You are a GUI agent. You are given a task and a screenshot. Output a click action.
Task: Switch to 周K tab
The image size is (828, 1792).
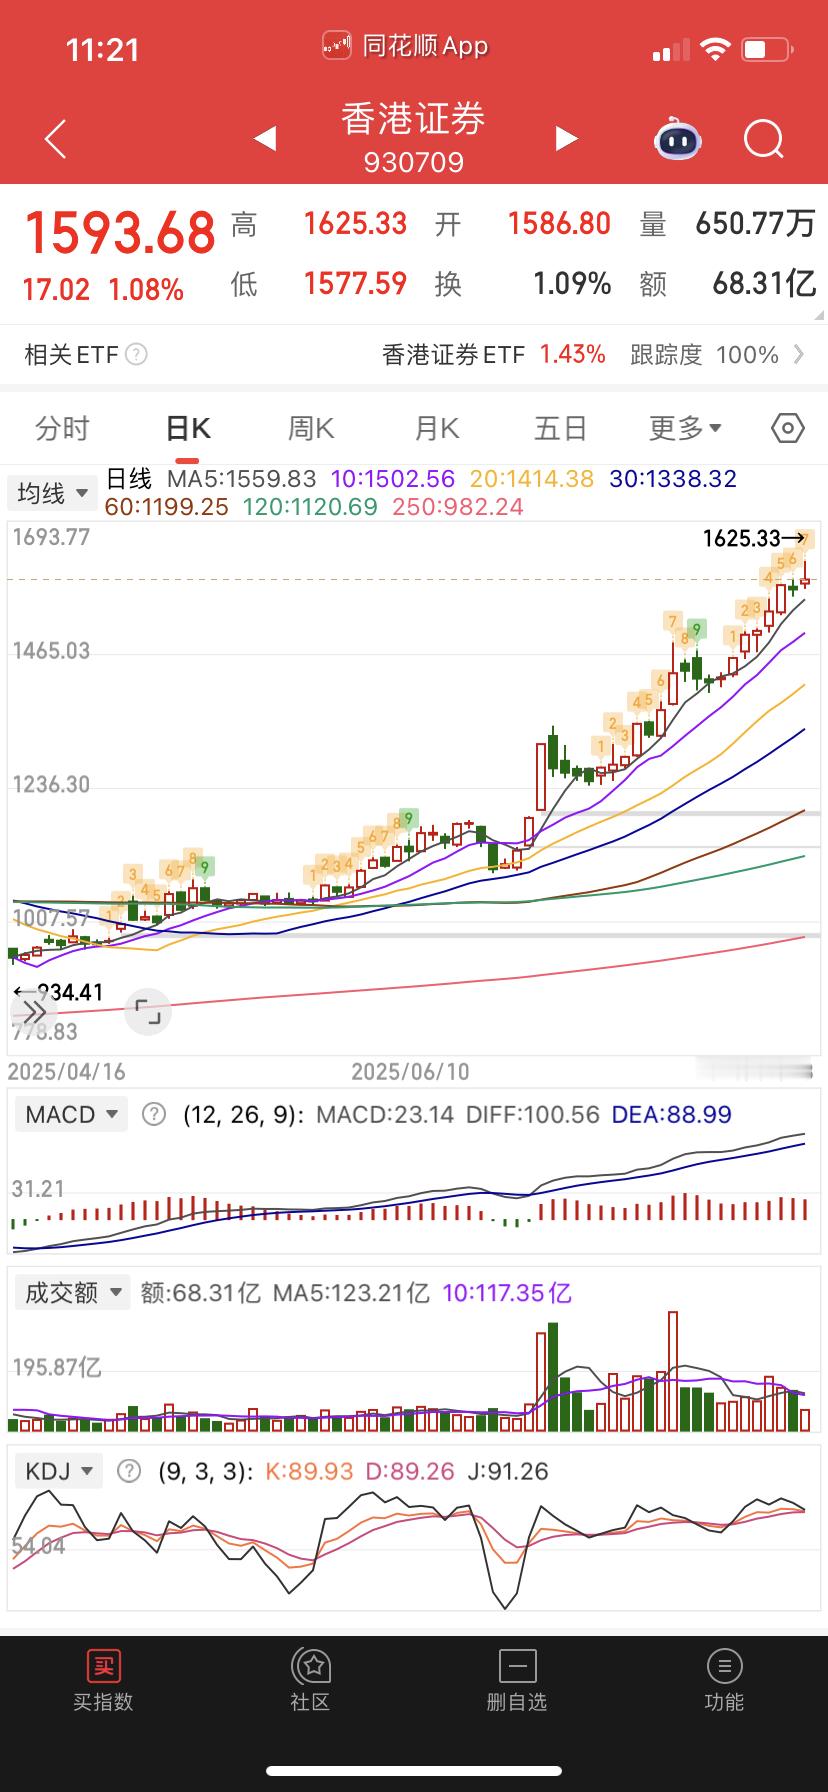(x=311, y=429)
